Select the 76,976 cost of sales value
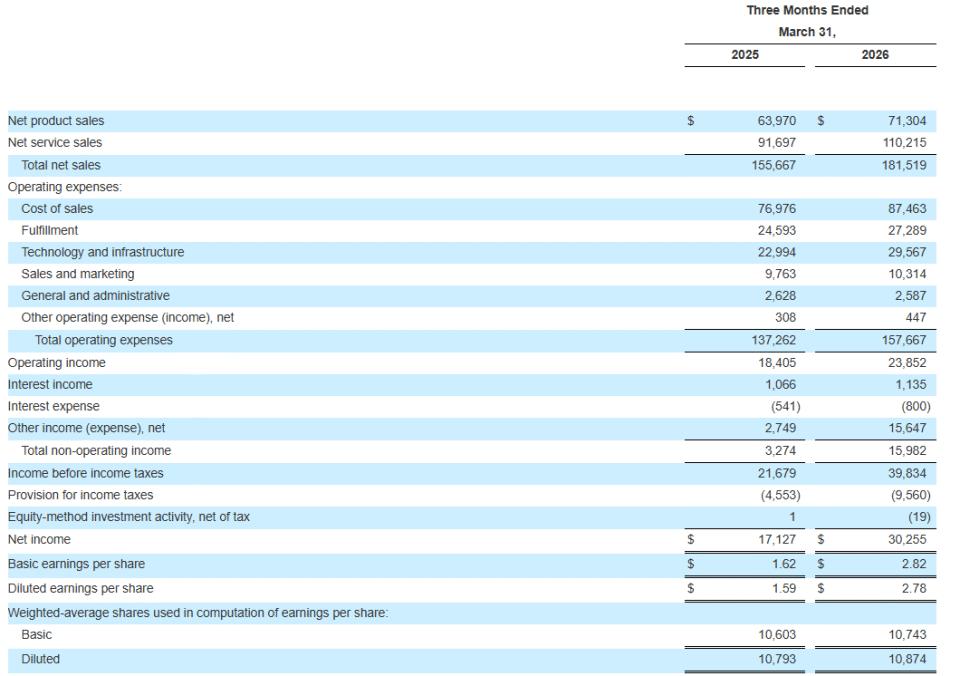Screen dimensions: 960x676 point(776,209)
